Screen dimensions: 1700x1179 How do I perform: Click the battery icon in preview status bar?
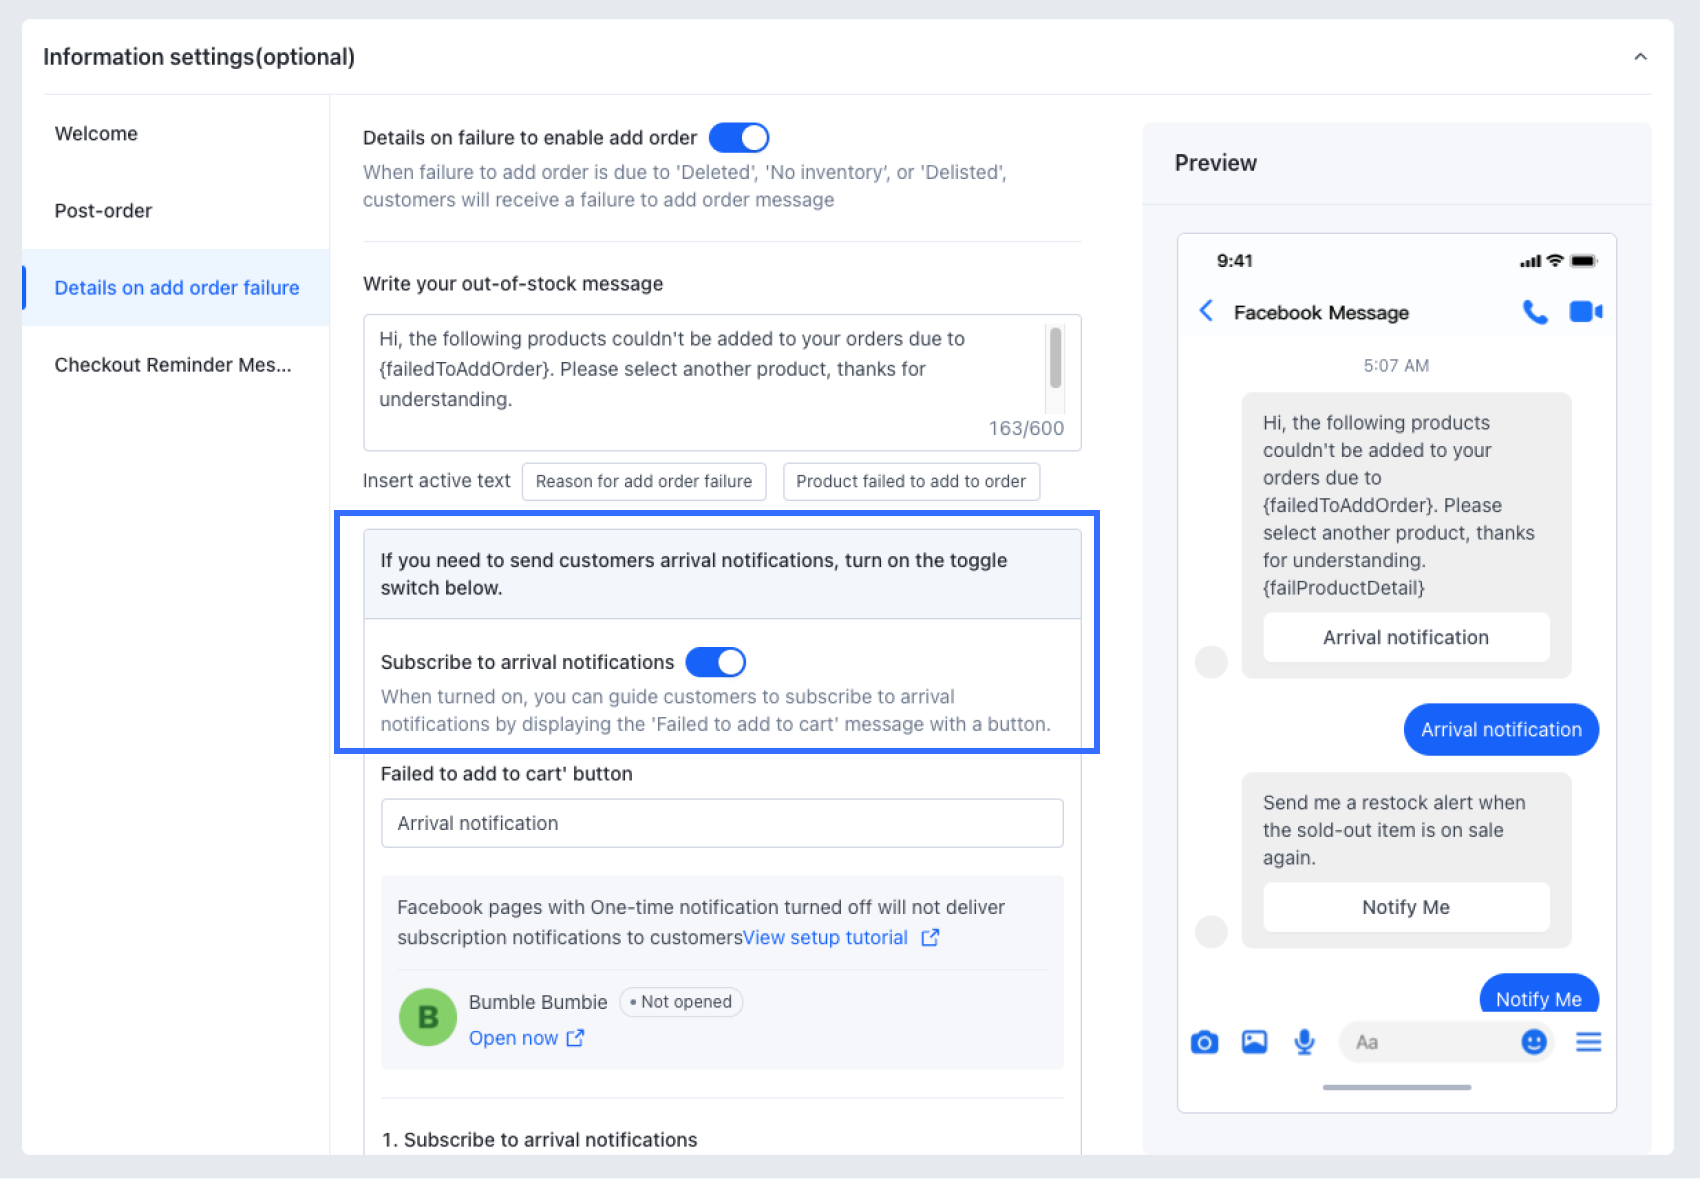[x=1584, y=261]
